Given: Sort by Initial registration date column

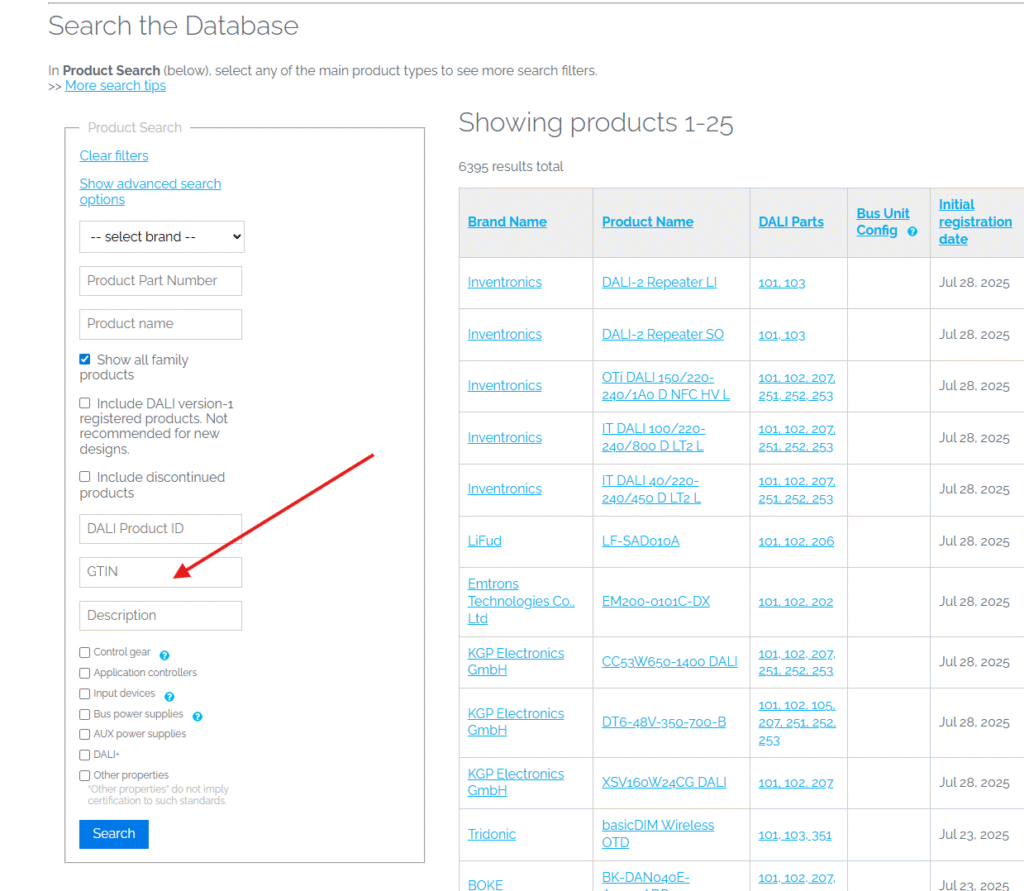Looking at the screenshot, I should coord(975,222).
